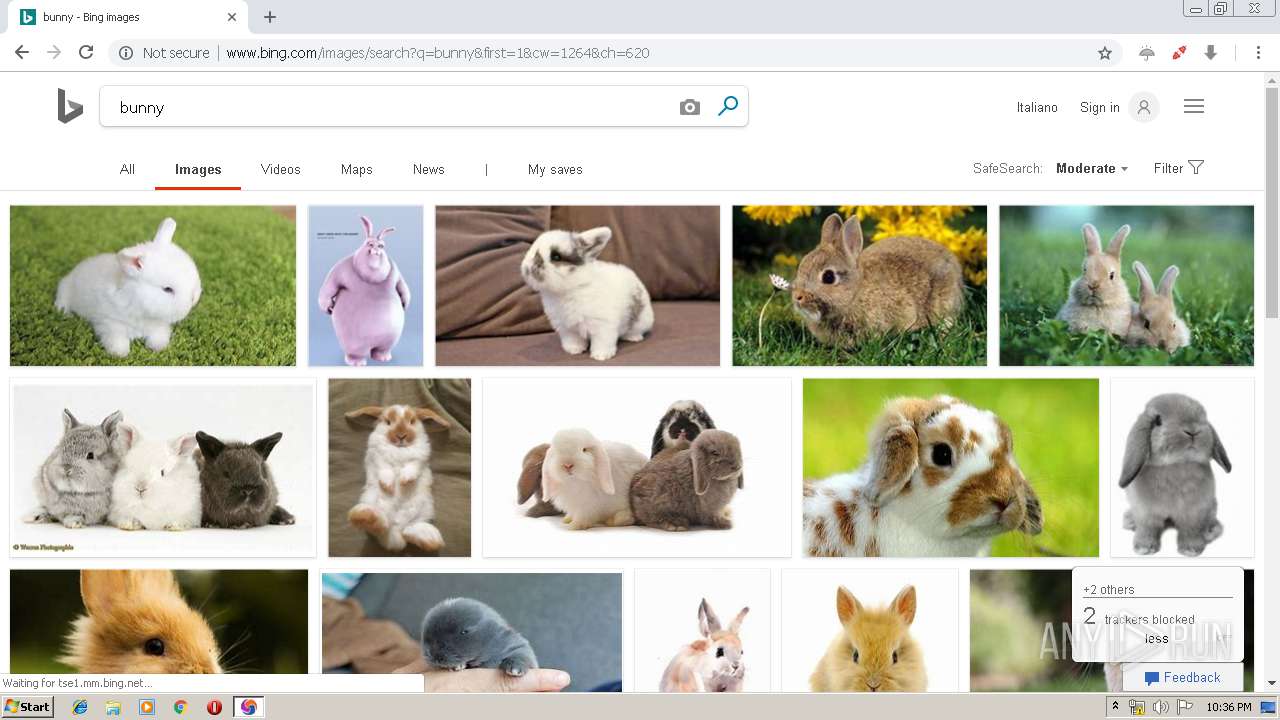Open three lop bunnies group thumbnail
1280x720 pixels.
coord(637,468)
